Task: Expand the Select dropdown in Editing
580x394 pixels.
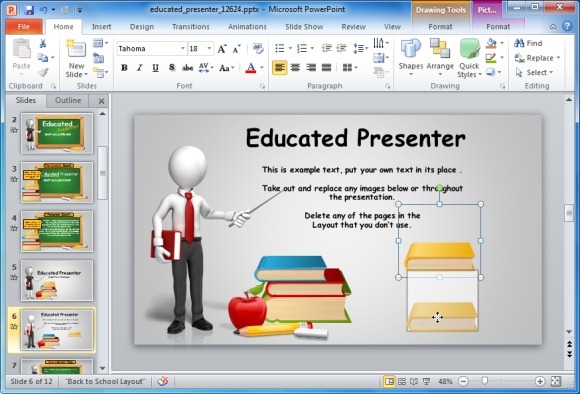Action: tap(551, 73)
